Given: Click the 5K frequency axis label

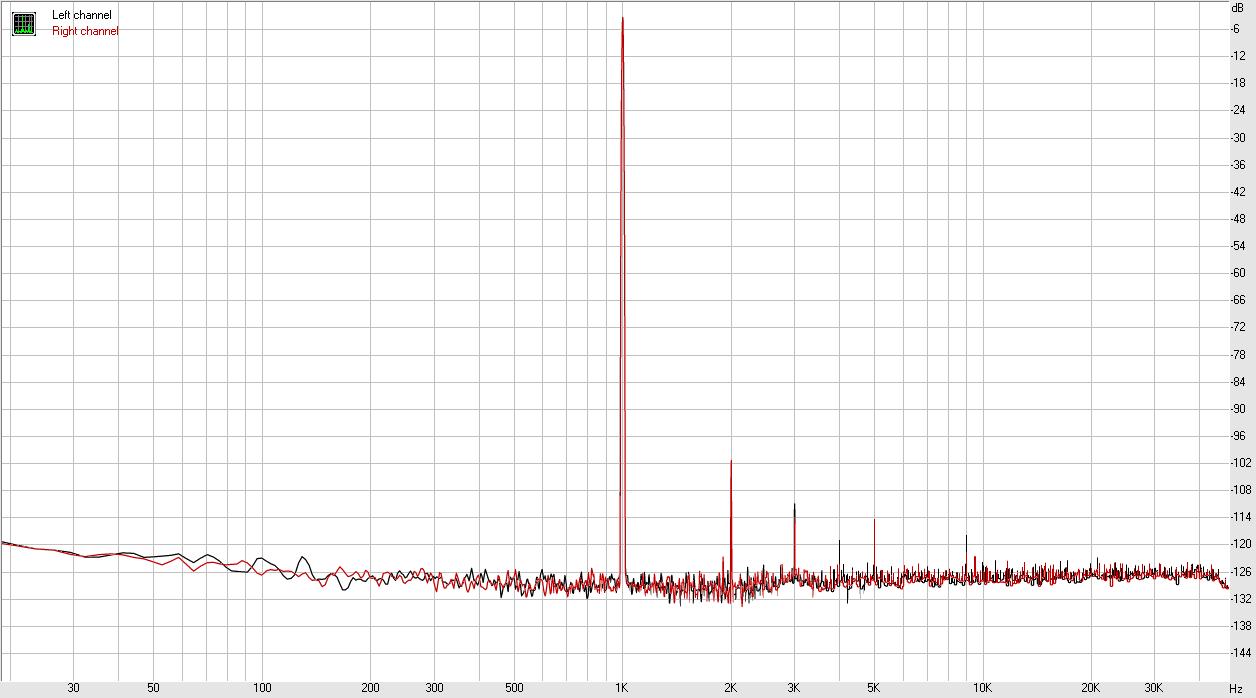Looking at the screenshot, I should 874,688.
